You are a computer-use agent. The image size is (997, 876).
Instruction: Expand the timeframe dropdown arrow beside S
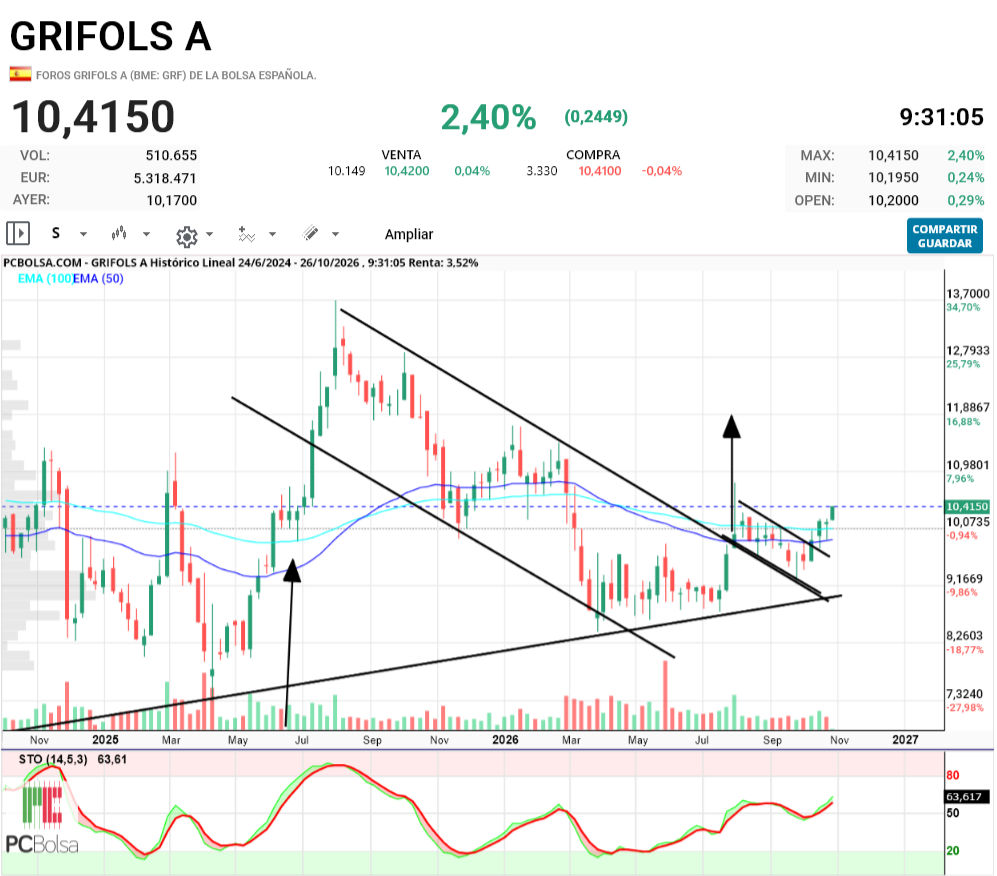click(83, 234)
